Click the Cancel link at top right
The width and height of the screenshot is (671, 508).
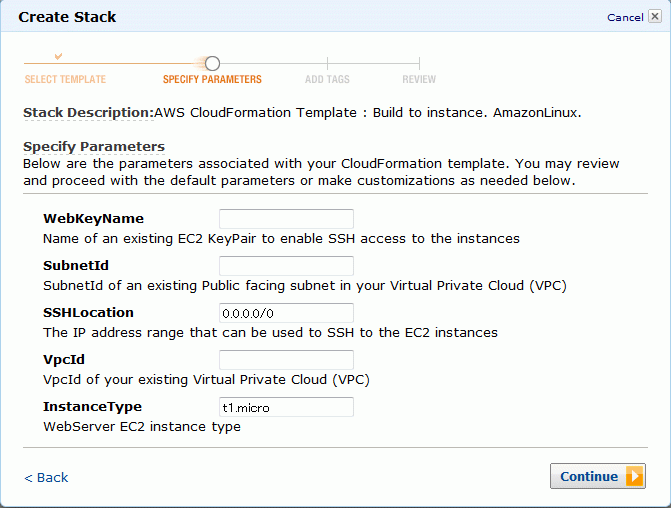point(625,18)
